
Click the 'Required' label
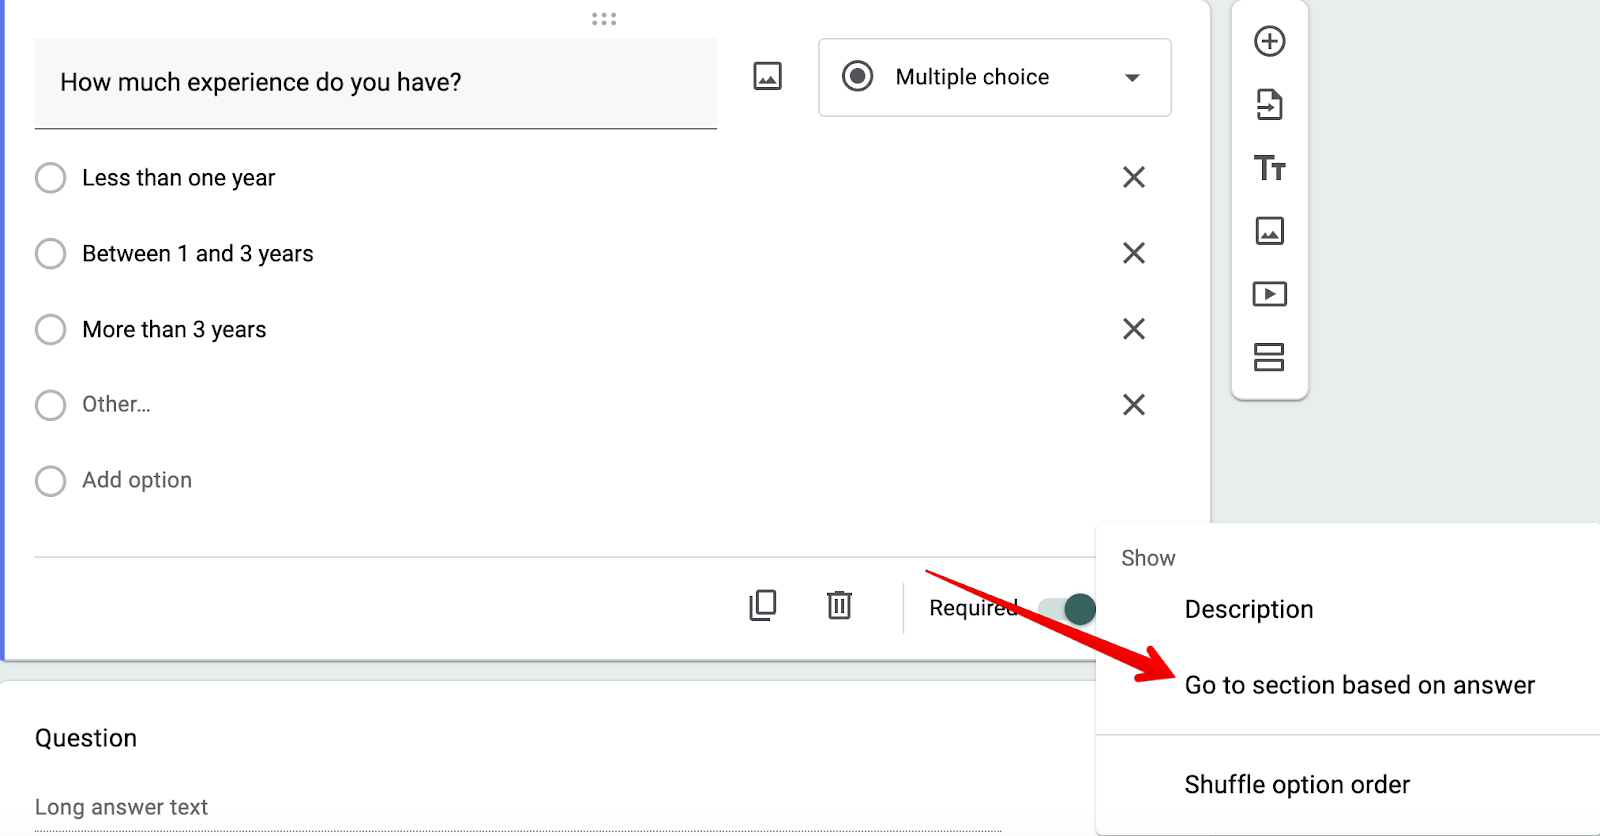[x=974, y=608]
